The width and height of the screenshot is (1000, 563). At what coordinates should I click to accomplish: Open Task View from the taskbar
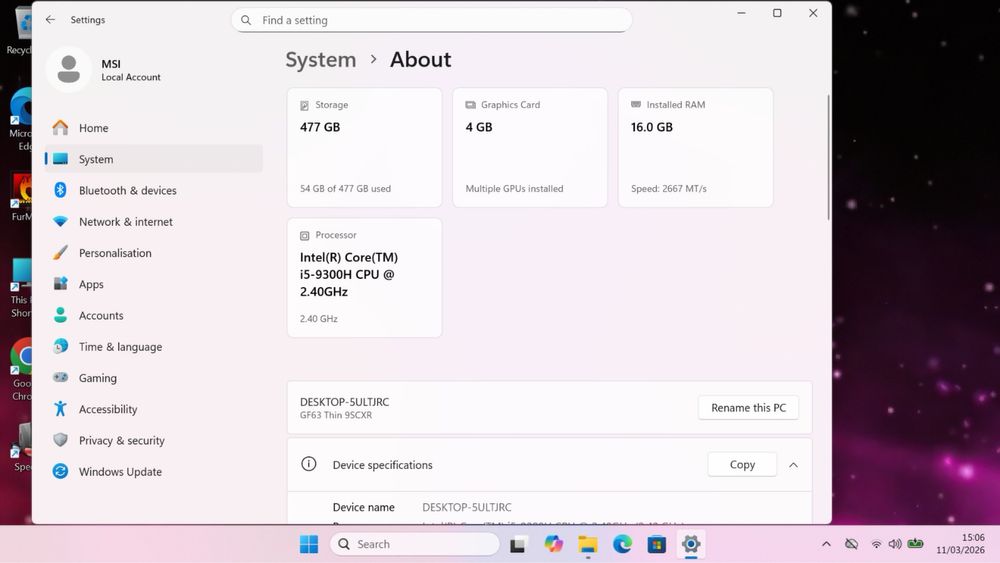tap(517, 545)
